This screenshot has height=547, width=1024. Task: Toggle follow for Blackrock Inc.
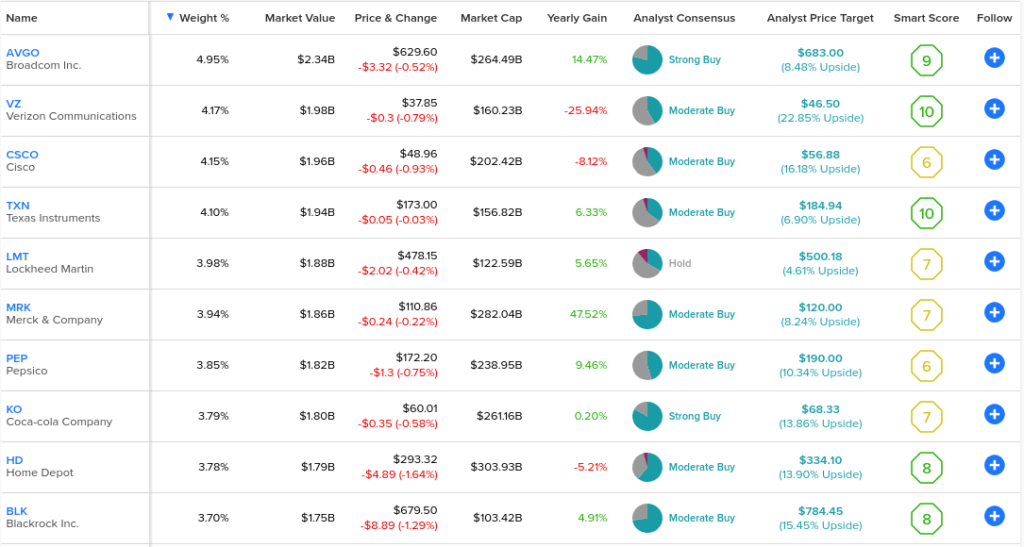[994, 516]
